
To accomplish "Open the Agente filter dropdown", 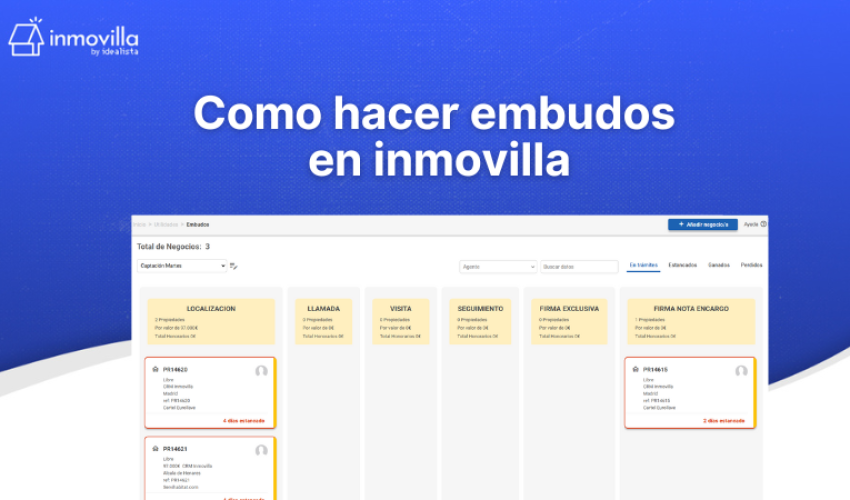I will click(x=497, y=267).
